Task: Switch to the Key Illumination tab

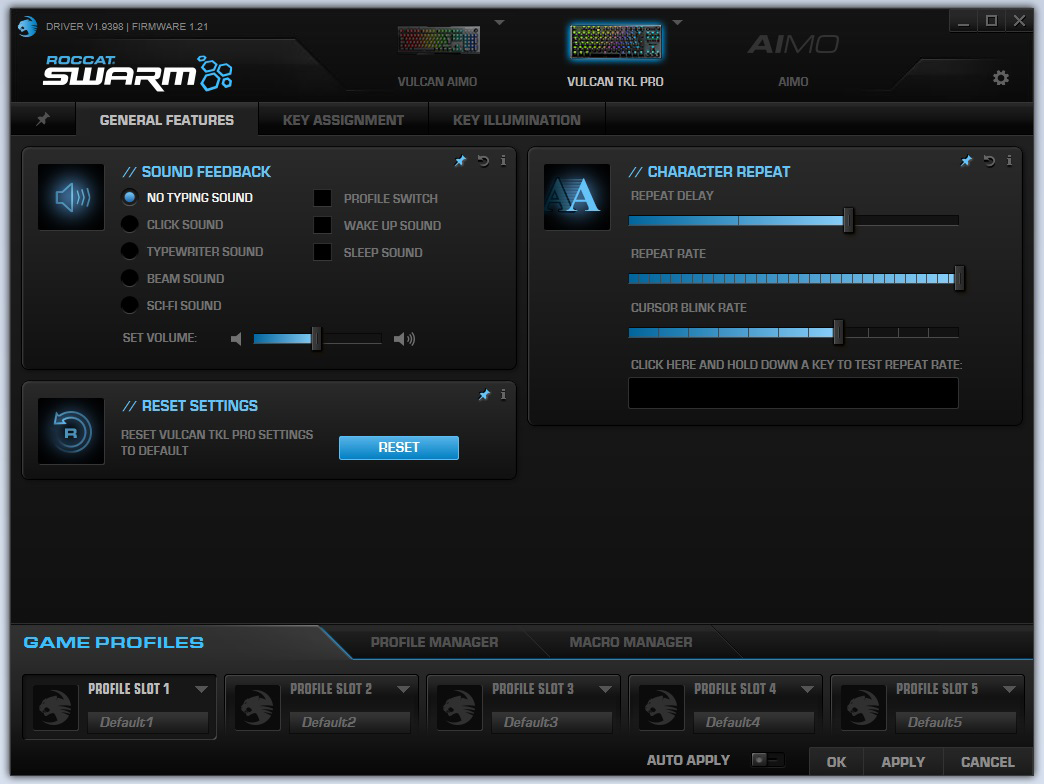Action: pyautogui.click(x=516, y=120)
